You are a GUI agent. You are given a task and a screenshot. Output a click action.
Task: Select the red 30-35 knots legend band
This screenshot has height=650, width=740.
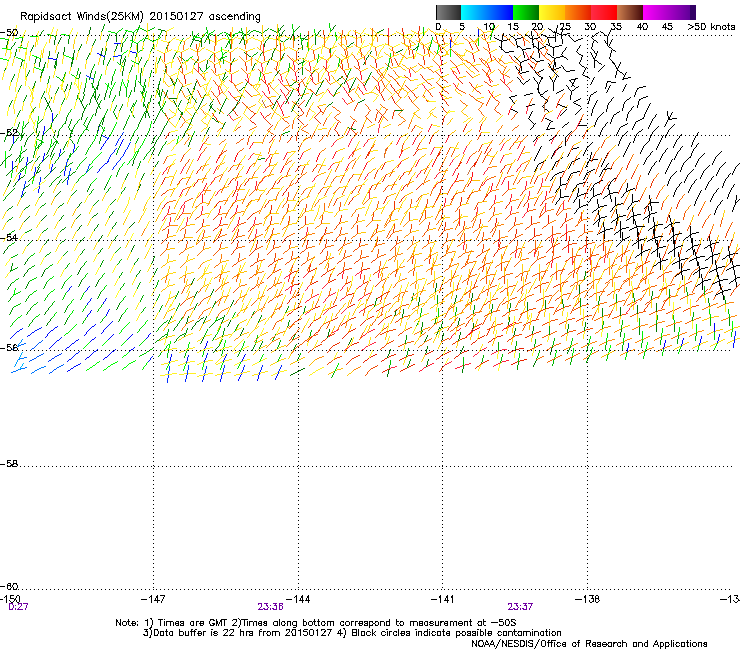[x=604, y=12]
